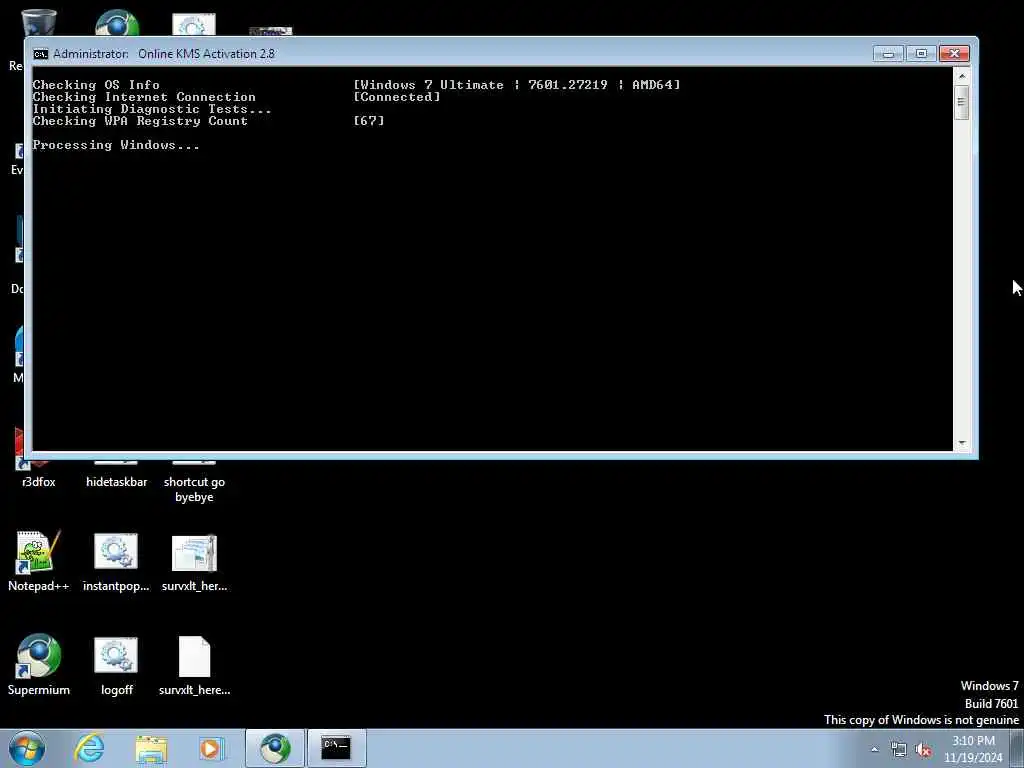This screenshot has width=1024, height=768.
Task: Show hidden tray icons arrow
Action: click(x=874, y=750)
